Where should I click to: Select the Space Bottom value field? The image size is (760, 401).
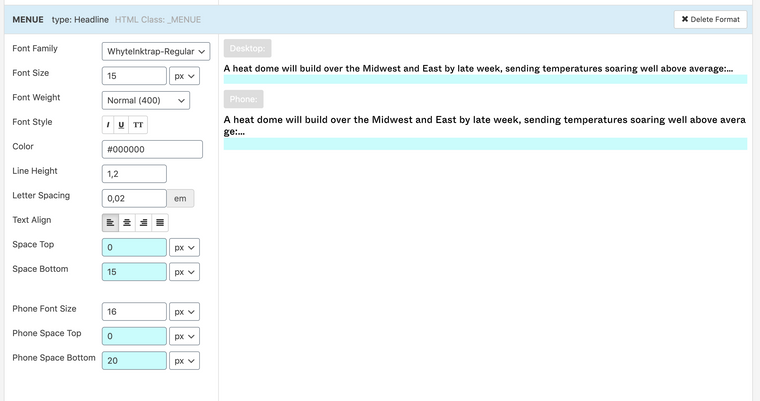click(134, 271)
